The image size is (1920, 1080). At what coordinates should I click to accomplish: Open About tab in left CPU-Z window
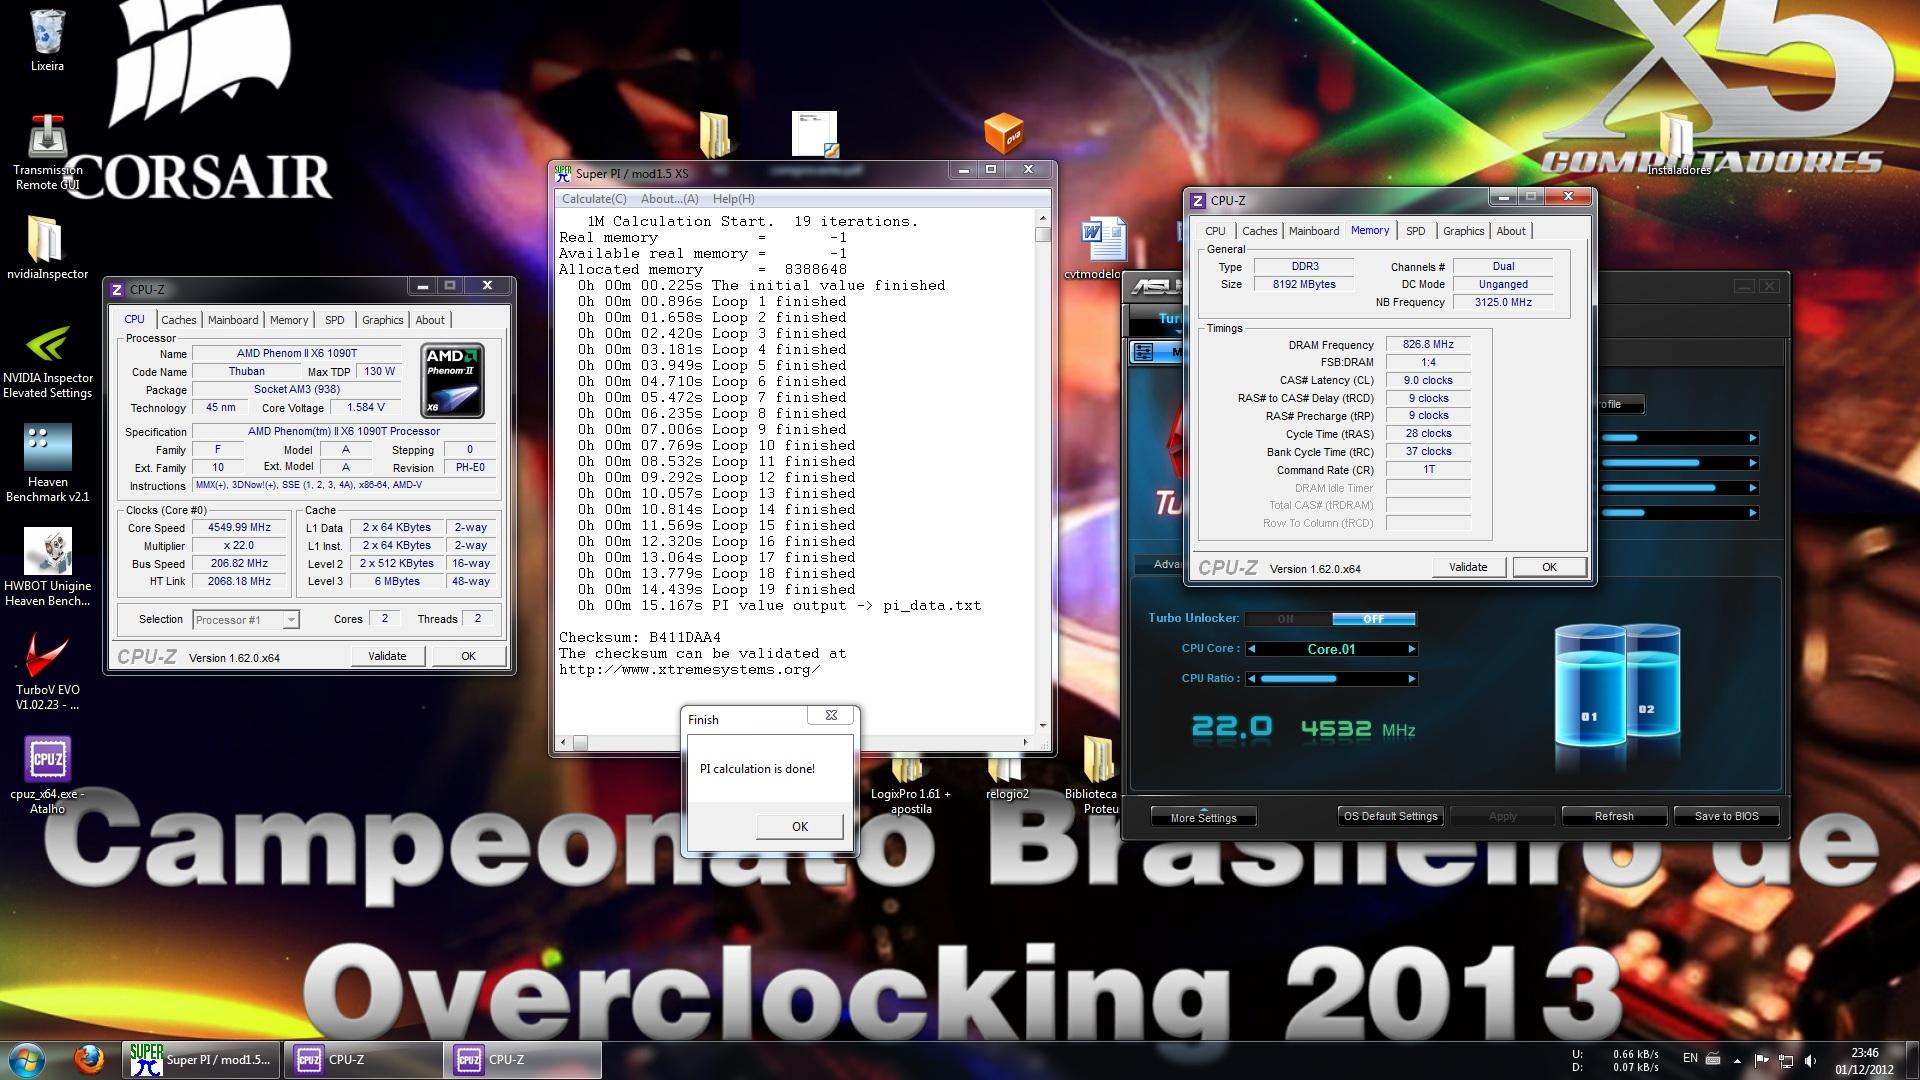430,320
